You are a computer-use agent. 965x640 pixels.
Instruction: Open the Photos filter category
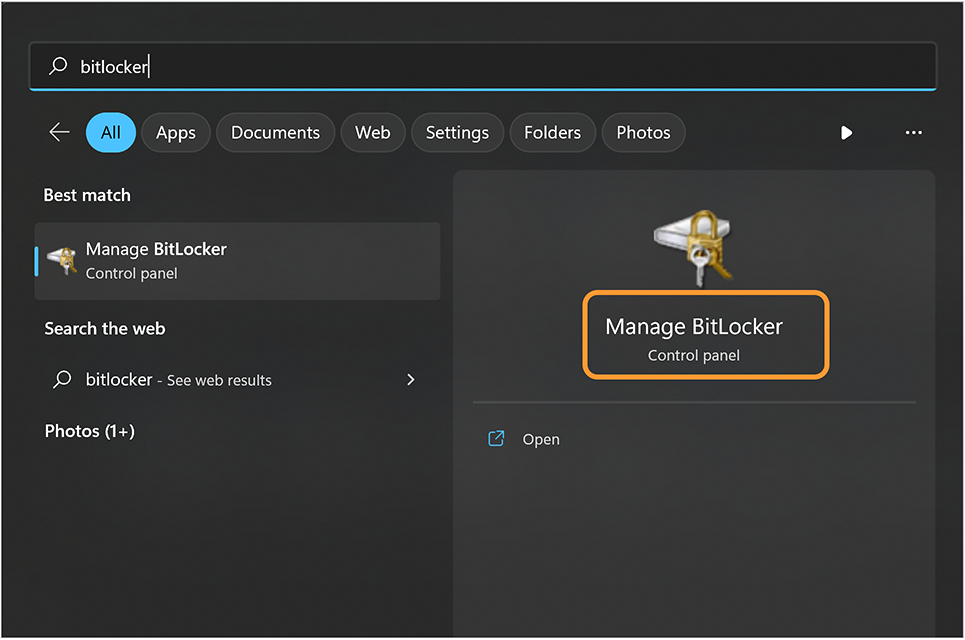point(643,132)
